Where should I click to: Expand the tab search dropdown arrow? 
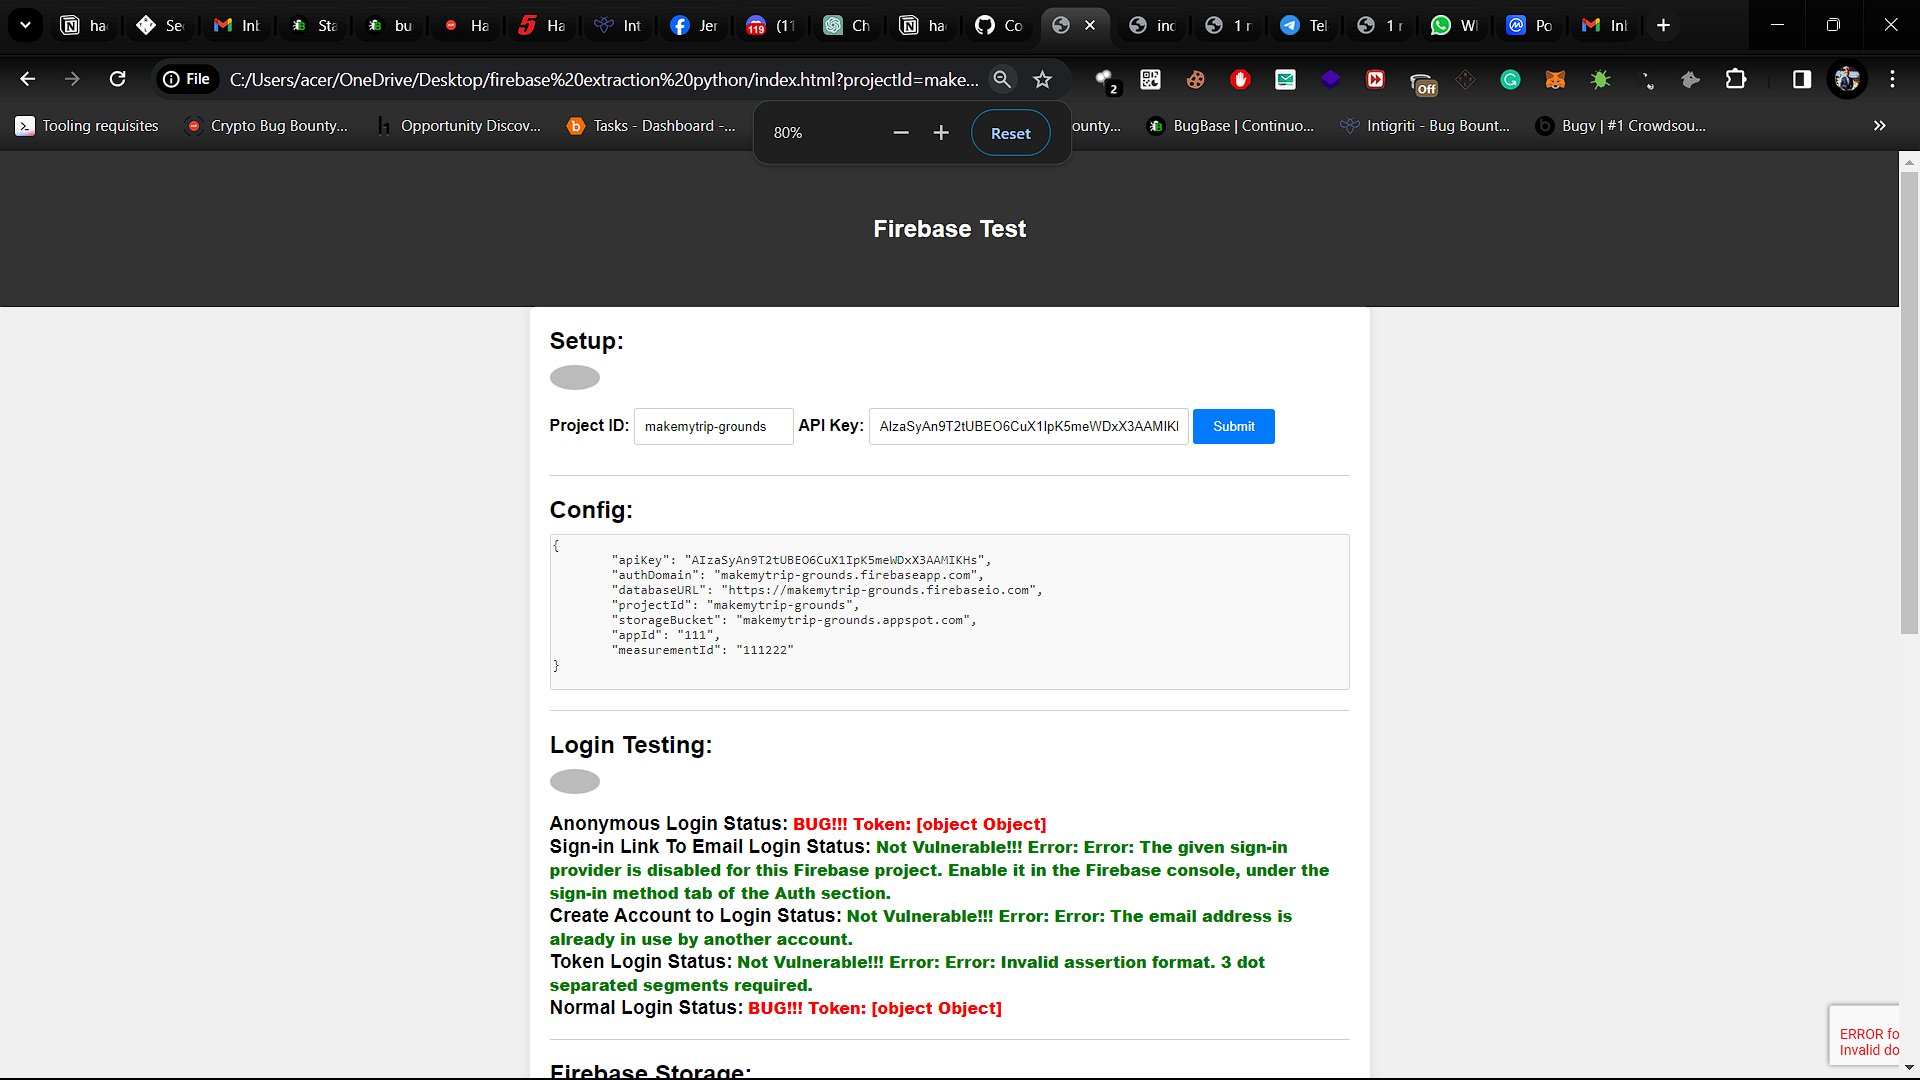click(x=25, y=25)
